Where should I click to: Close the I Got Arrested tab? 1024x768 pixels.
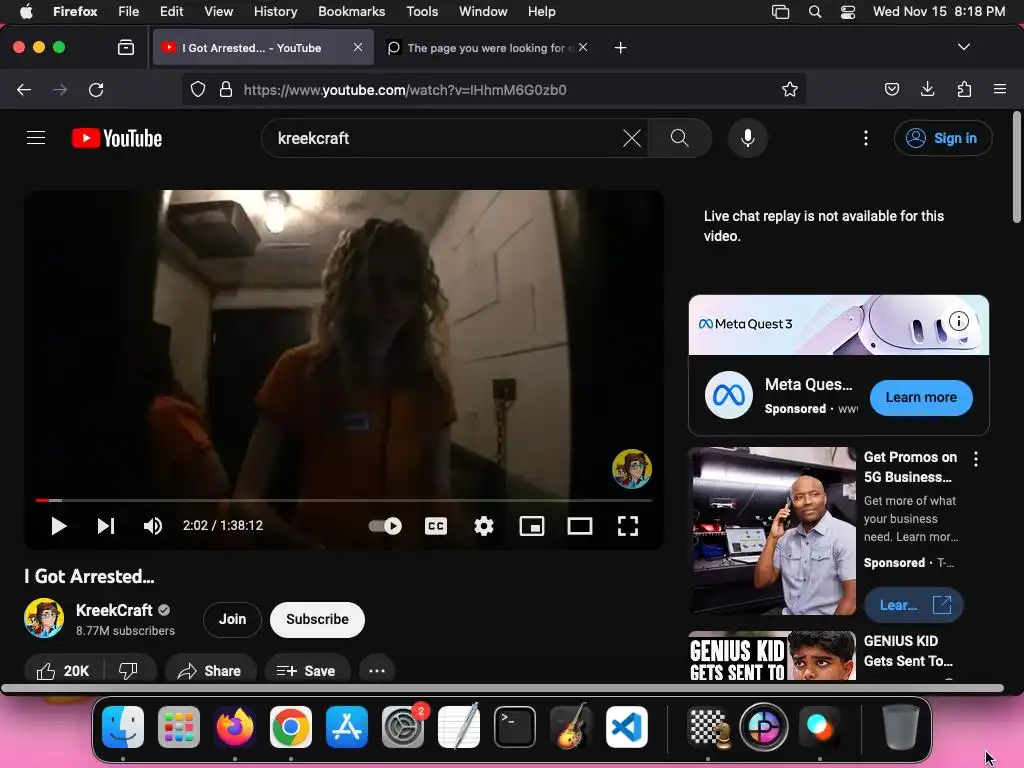[358, 47]
